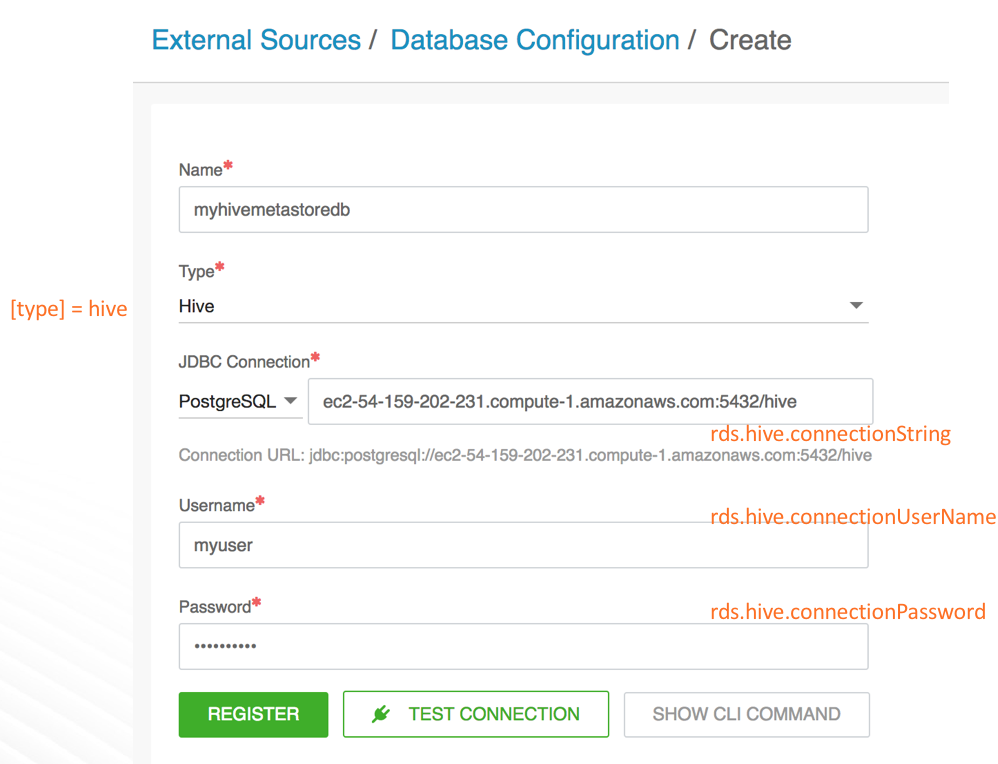Image resolution: width=998 pixels, height=764 pixels.
Task: Expand the PostgreSQL driver dropdown arrow
Action: pos(290,400)
